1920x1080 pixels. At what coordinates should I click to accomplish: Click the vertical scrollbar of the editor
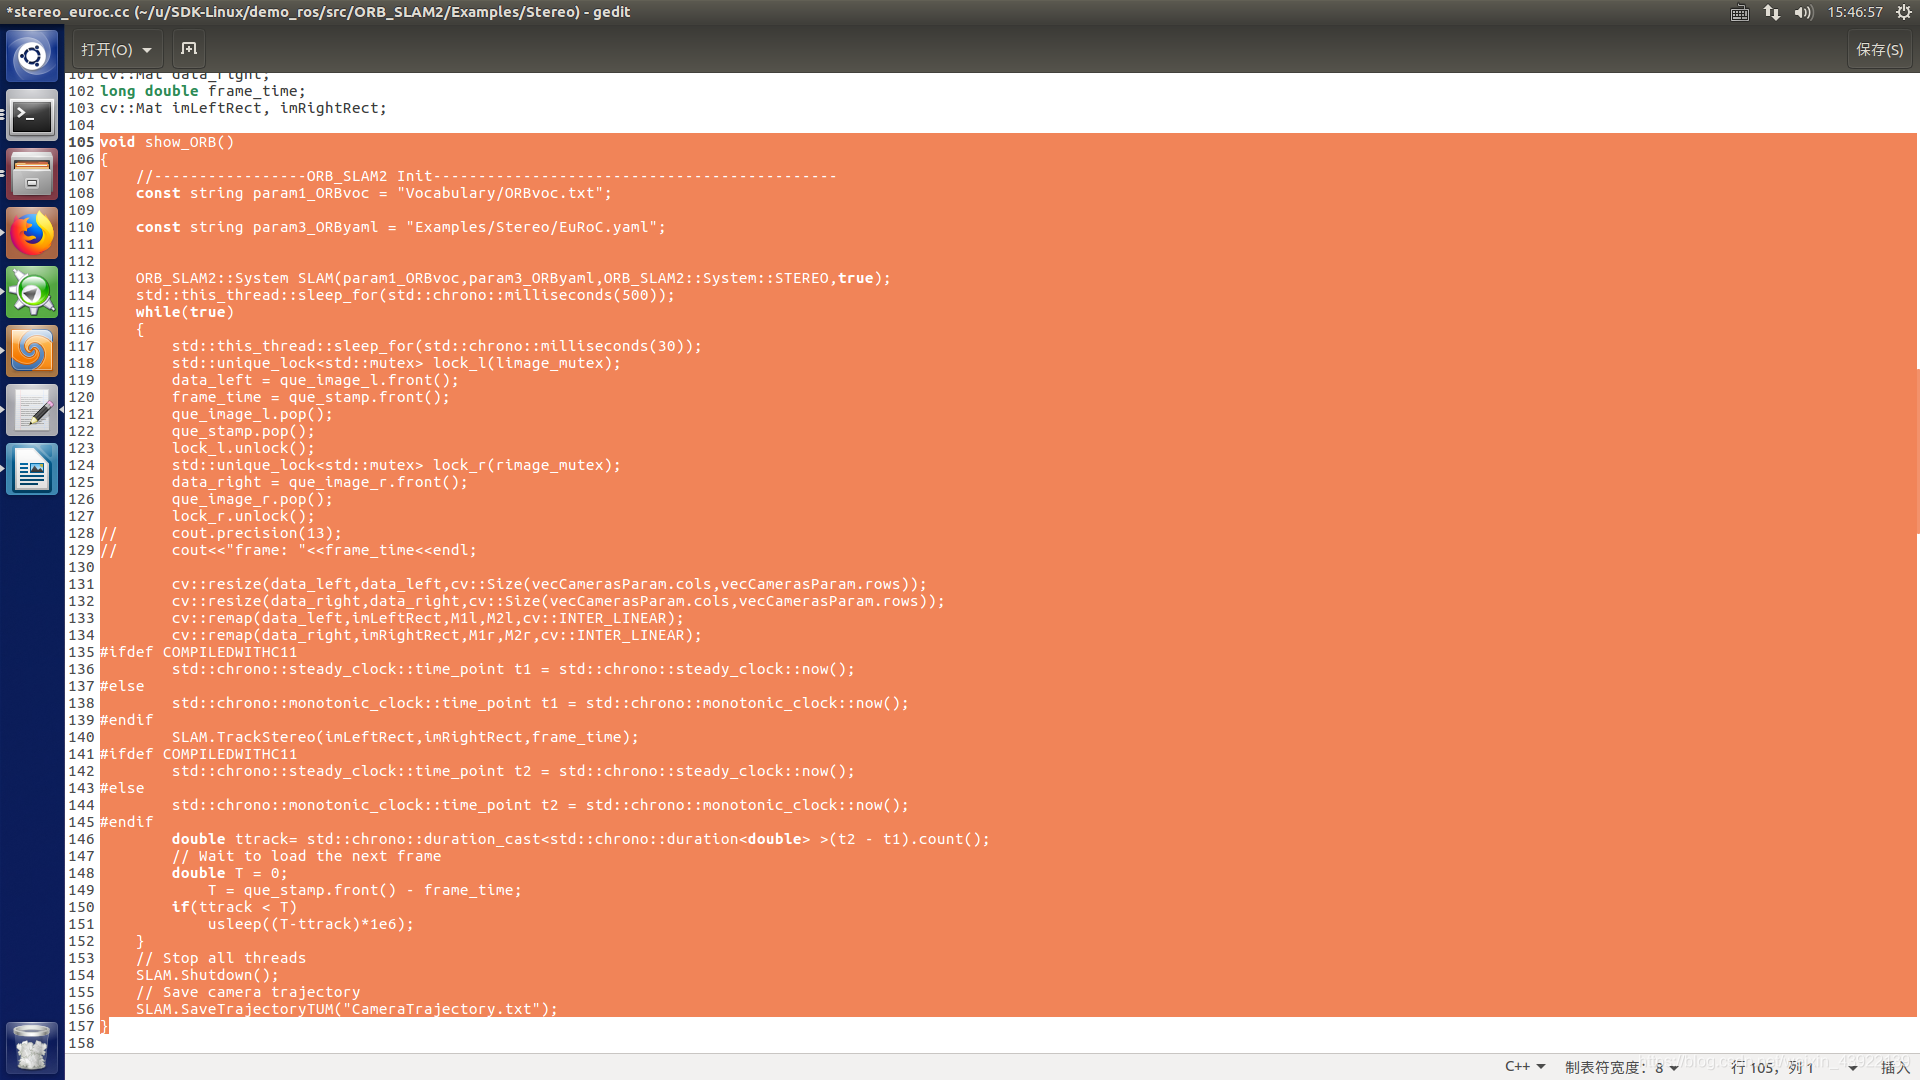tap(1917, 450)
